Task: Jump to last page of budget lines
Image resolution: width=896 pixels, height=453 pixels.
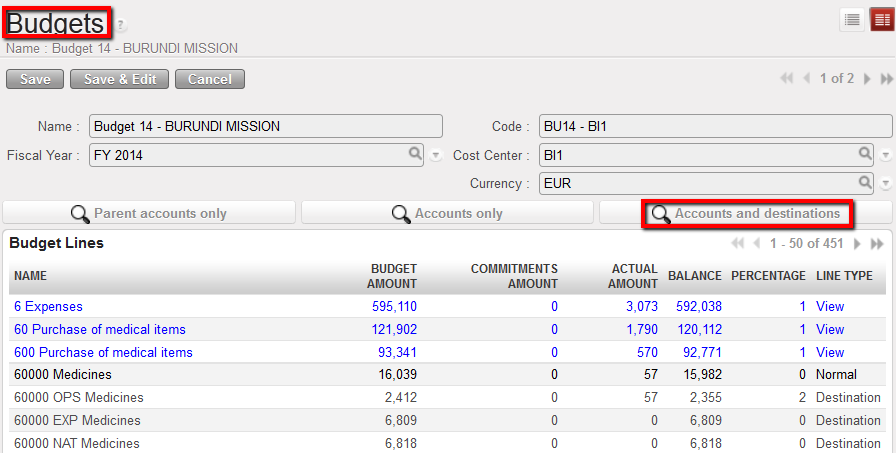Action: point(877,244)
